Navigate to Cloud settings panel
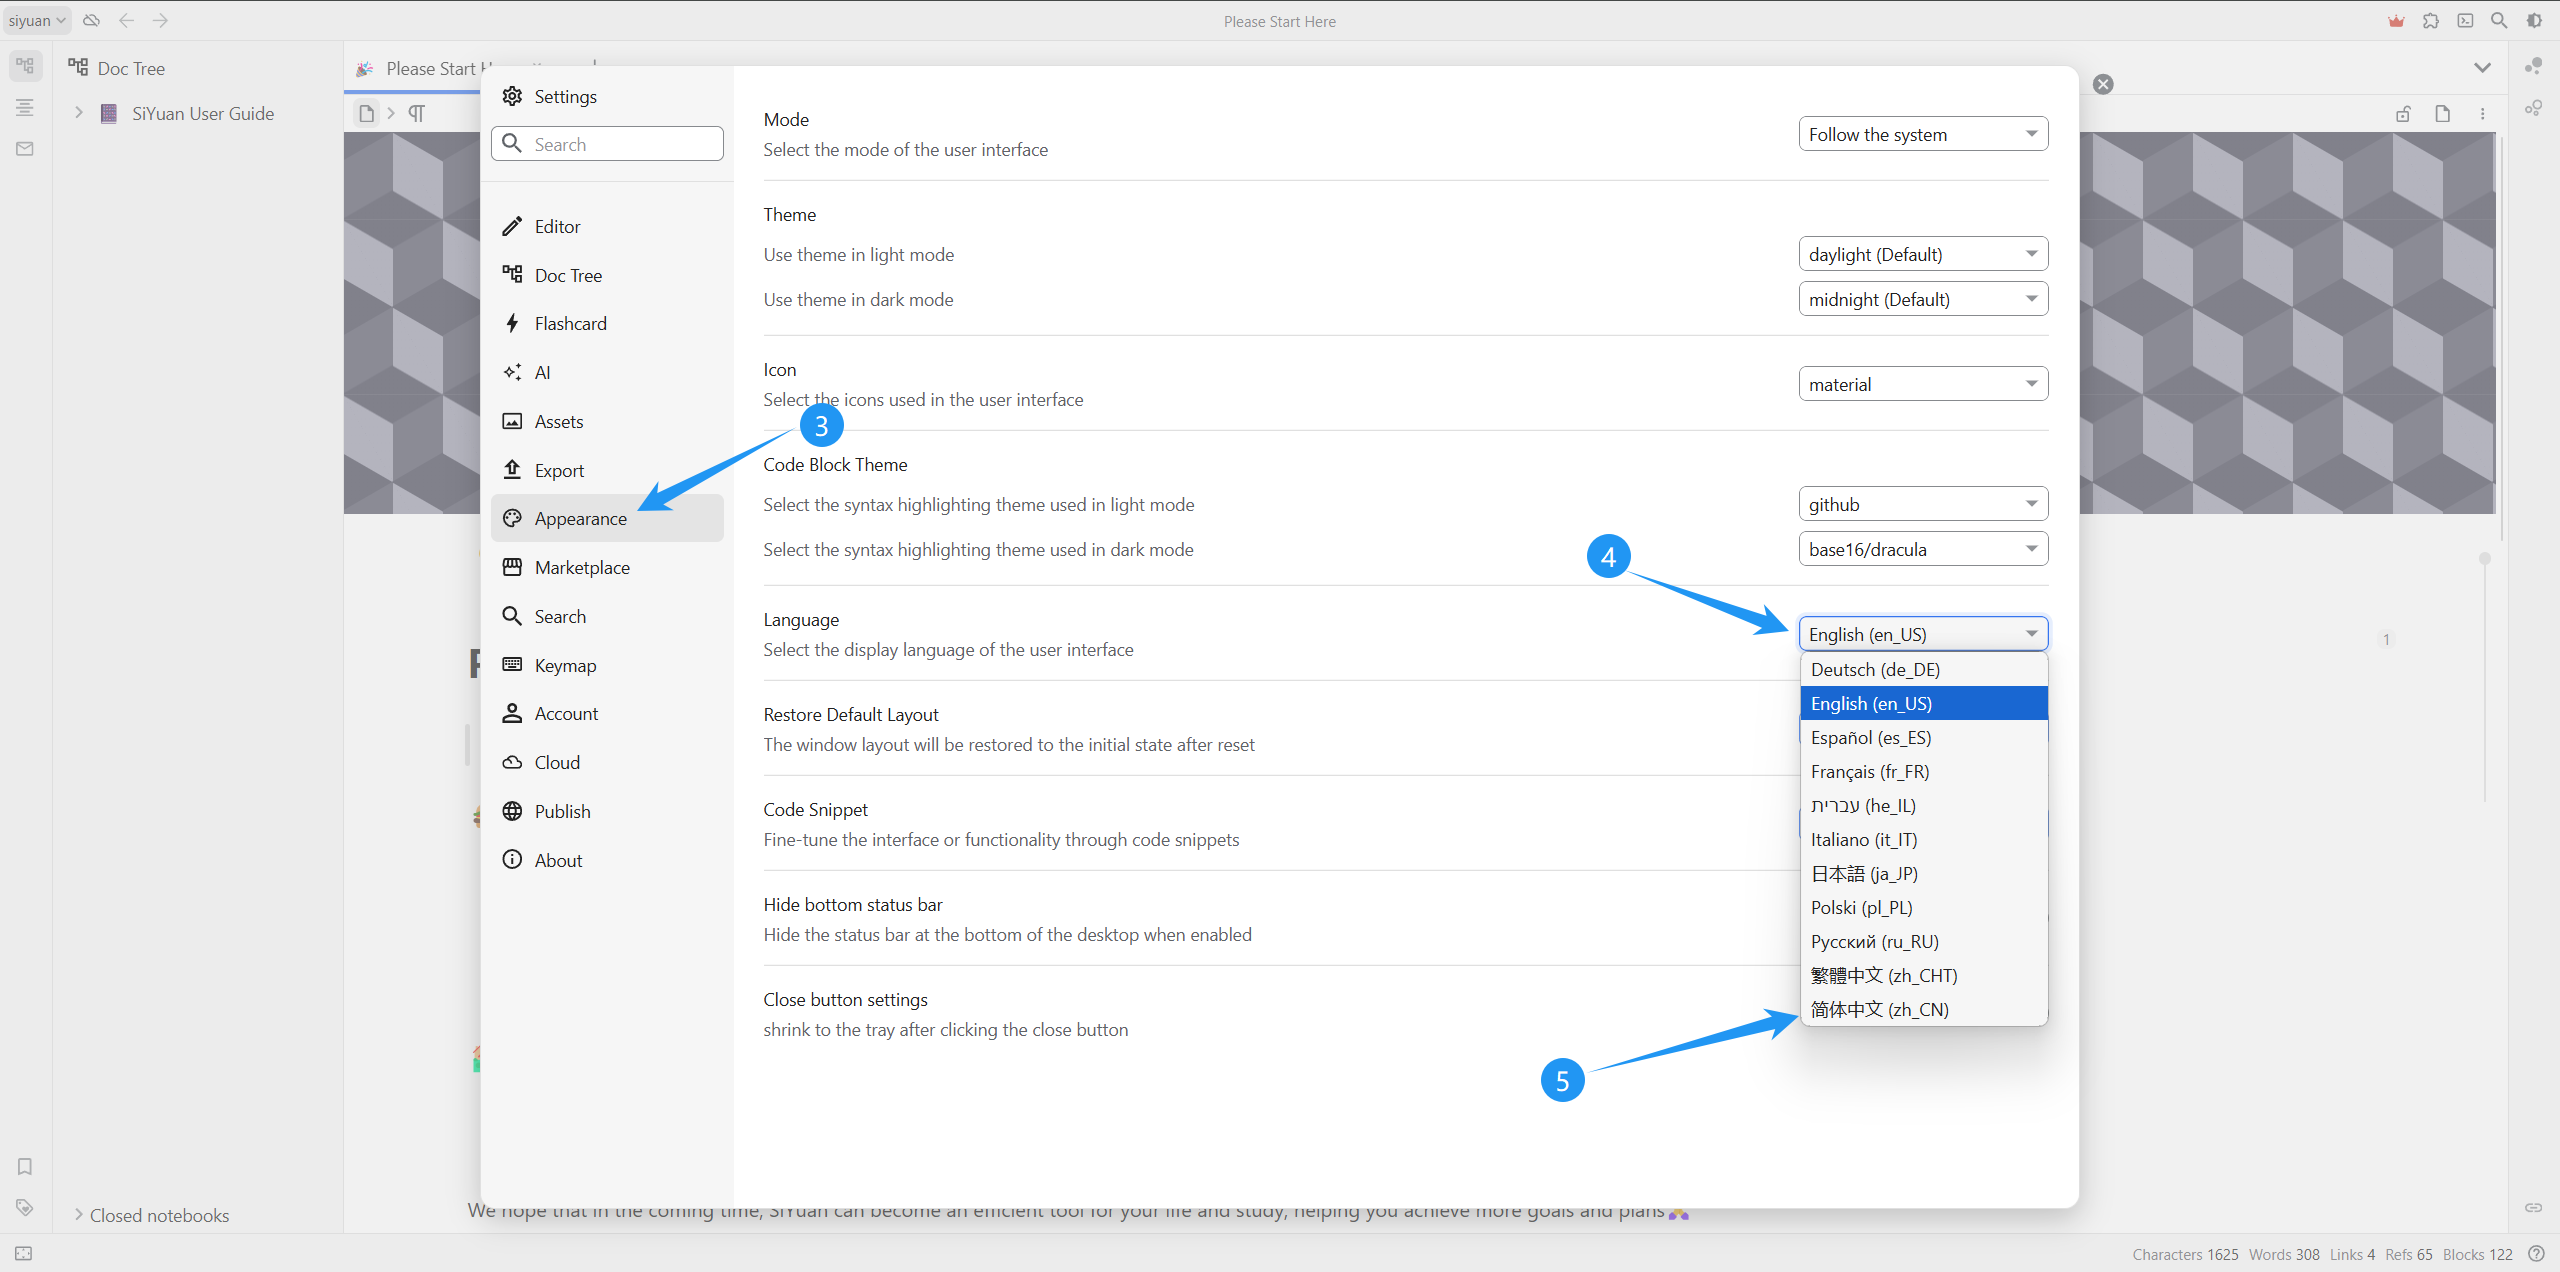Screen dimensions: 2560x1272 tap(555, 763)
